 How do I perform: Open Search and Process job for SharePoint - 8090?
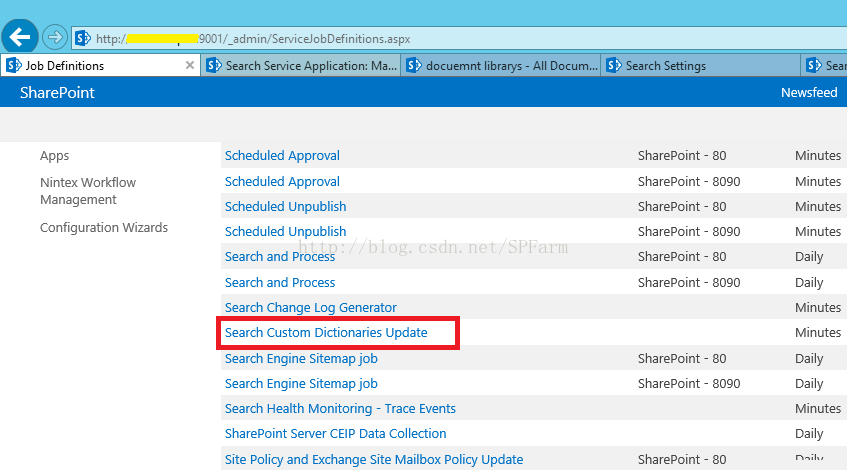[280, 282]
